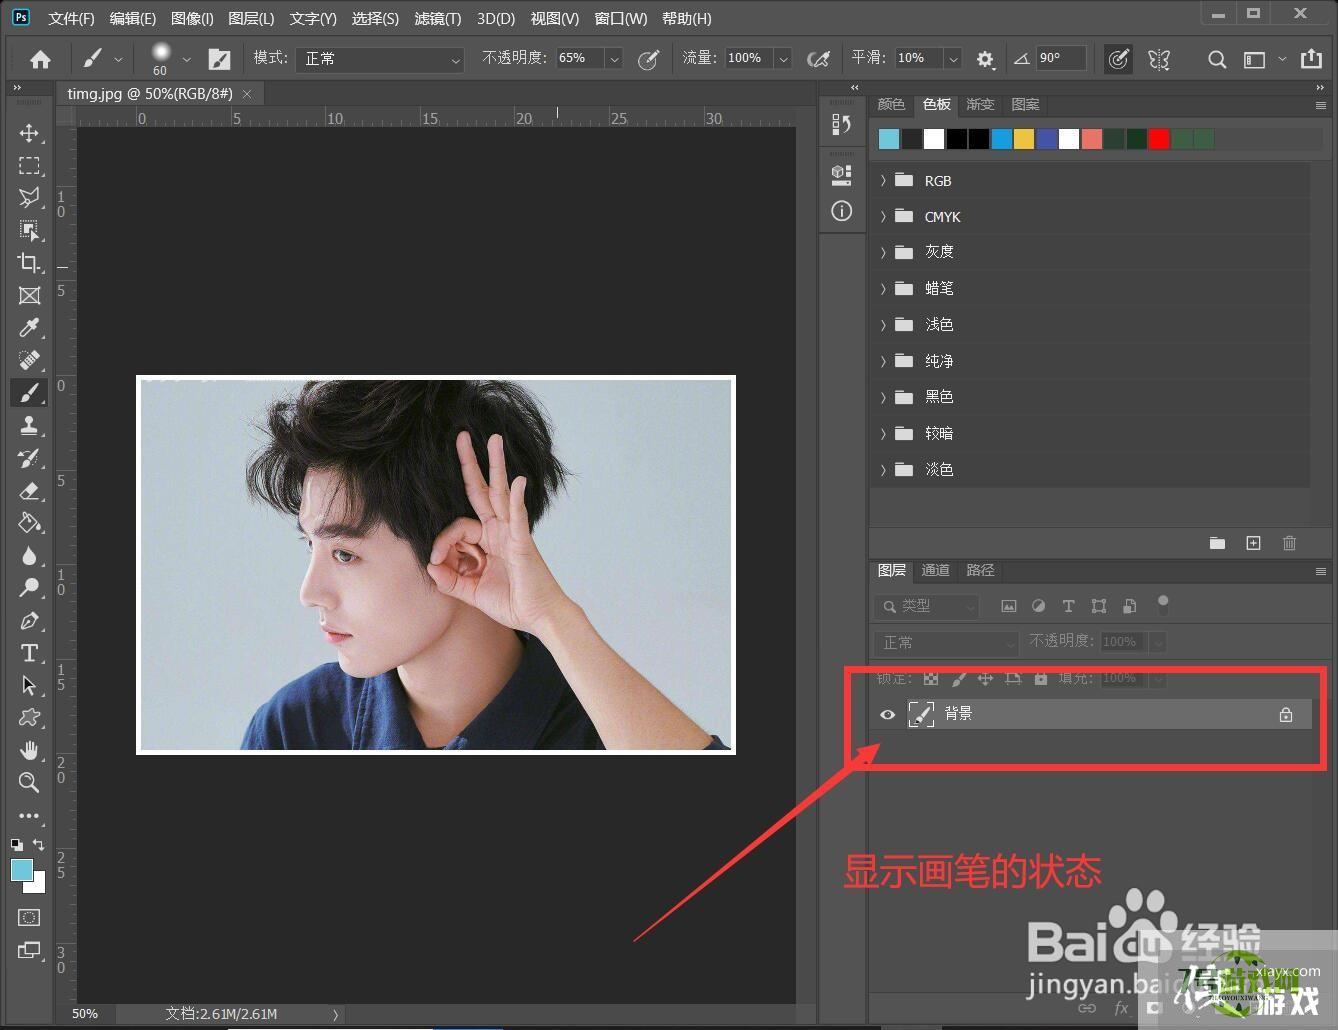The height and width of the screenshot is (1030, 1338).
Task: Toggle the brush settings panel button
Action: pos(219,59)
